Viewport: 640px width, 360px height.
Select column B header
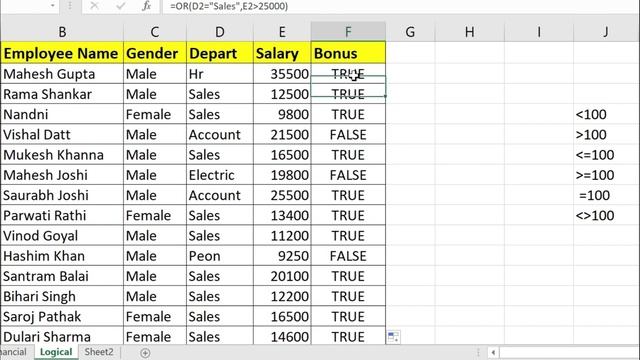[x=62, y=31]
